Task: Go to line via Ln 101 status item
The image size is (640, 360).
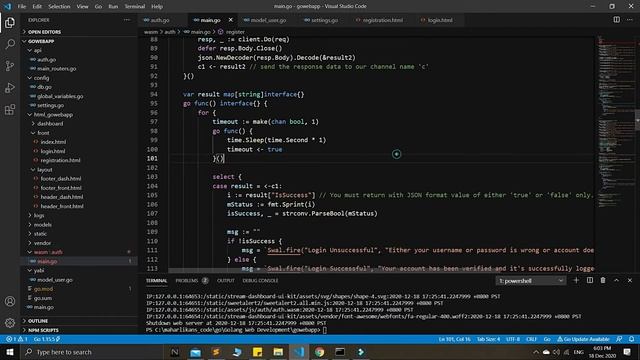Action: (454, 339)
